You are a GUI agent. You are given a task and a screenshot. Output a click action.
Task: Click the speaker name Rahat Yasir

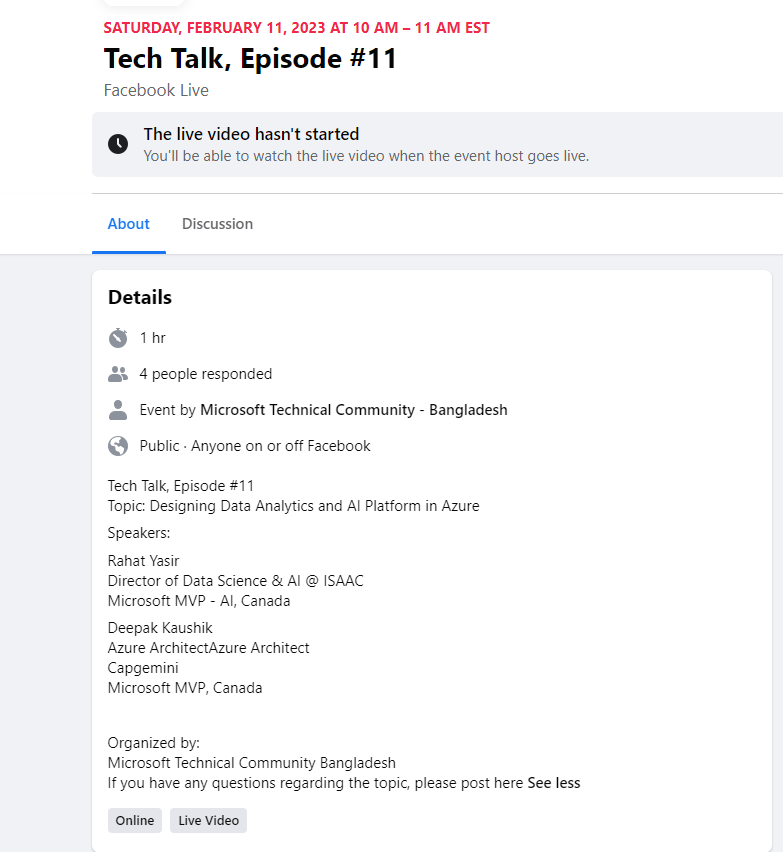(x=143, y=561)
